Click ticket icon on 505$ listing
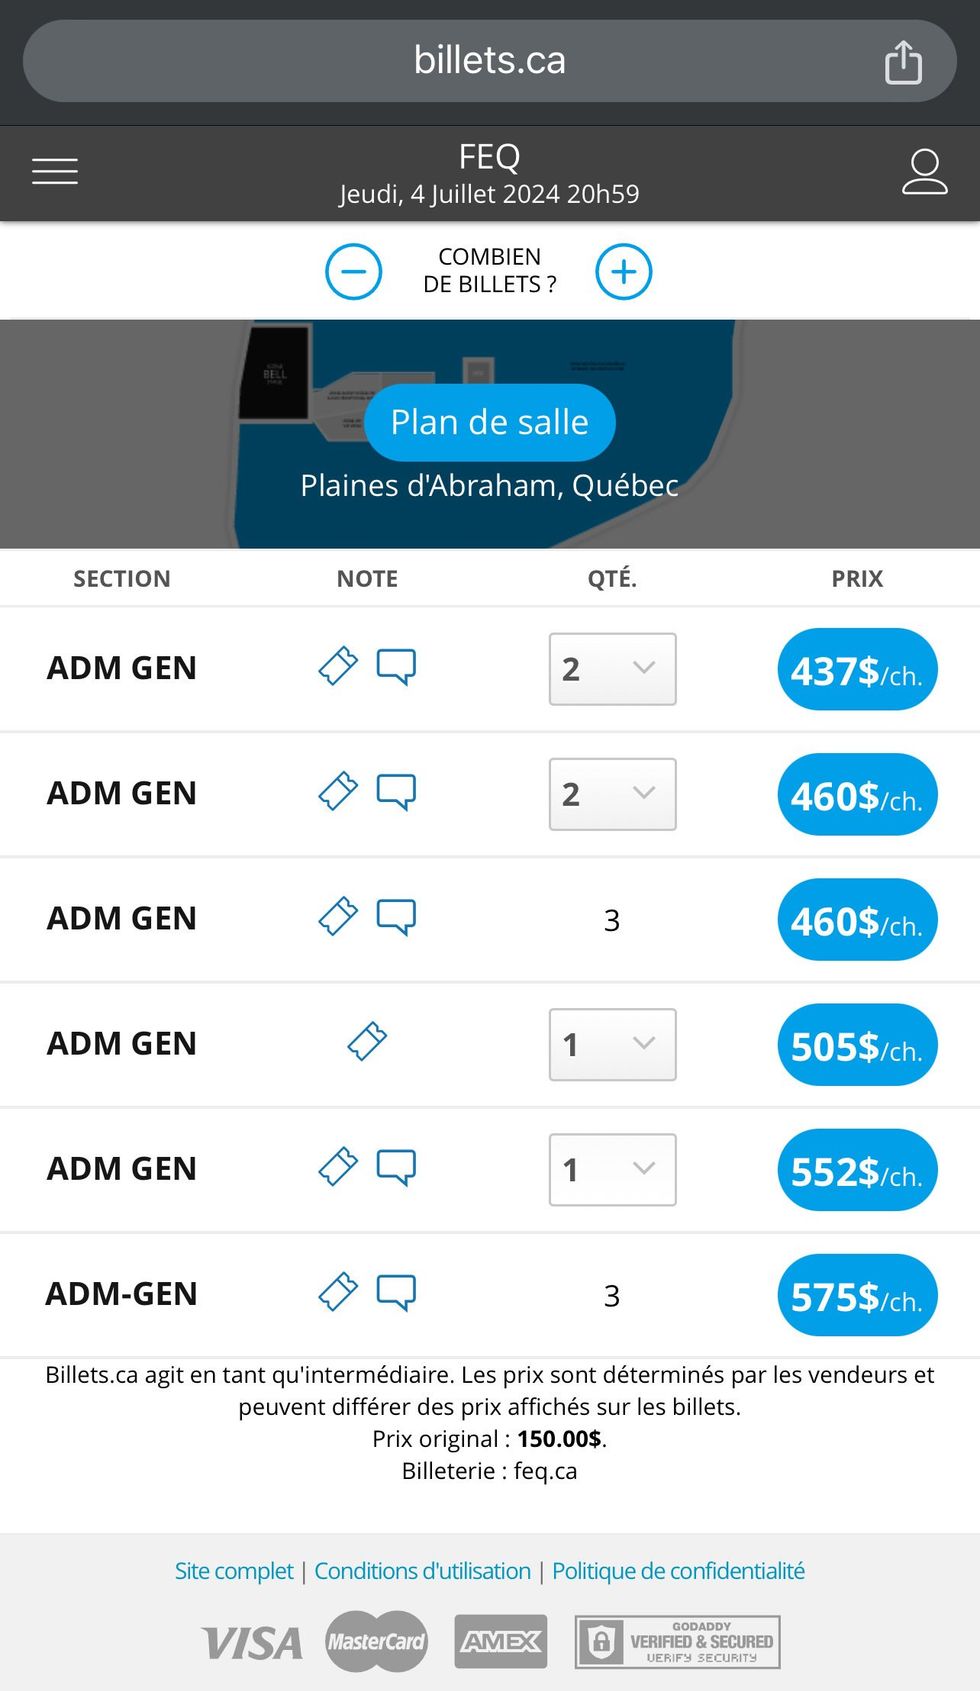Viewport: 980px width, 1691px height. [x=367, y=1041]
